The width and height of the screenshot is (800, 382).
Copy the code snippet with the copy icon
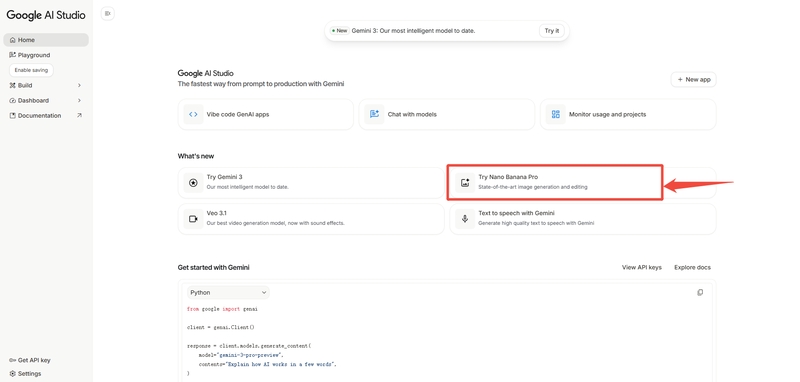coord(700,292)
